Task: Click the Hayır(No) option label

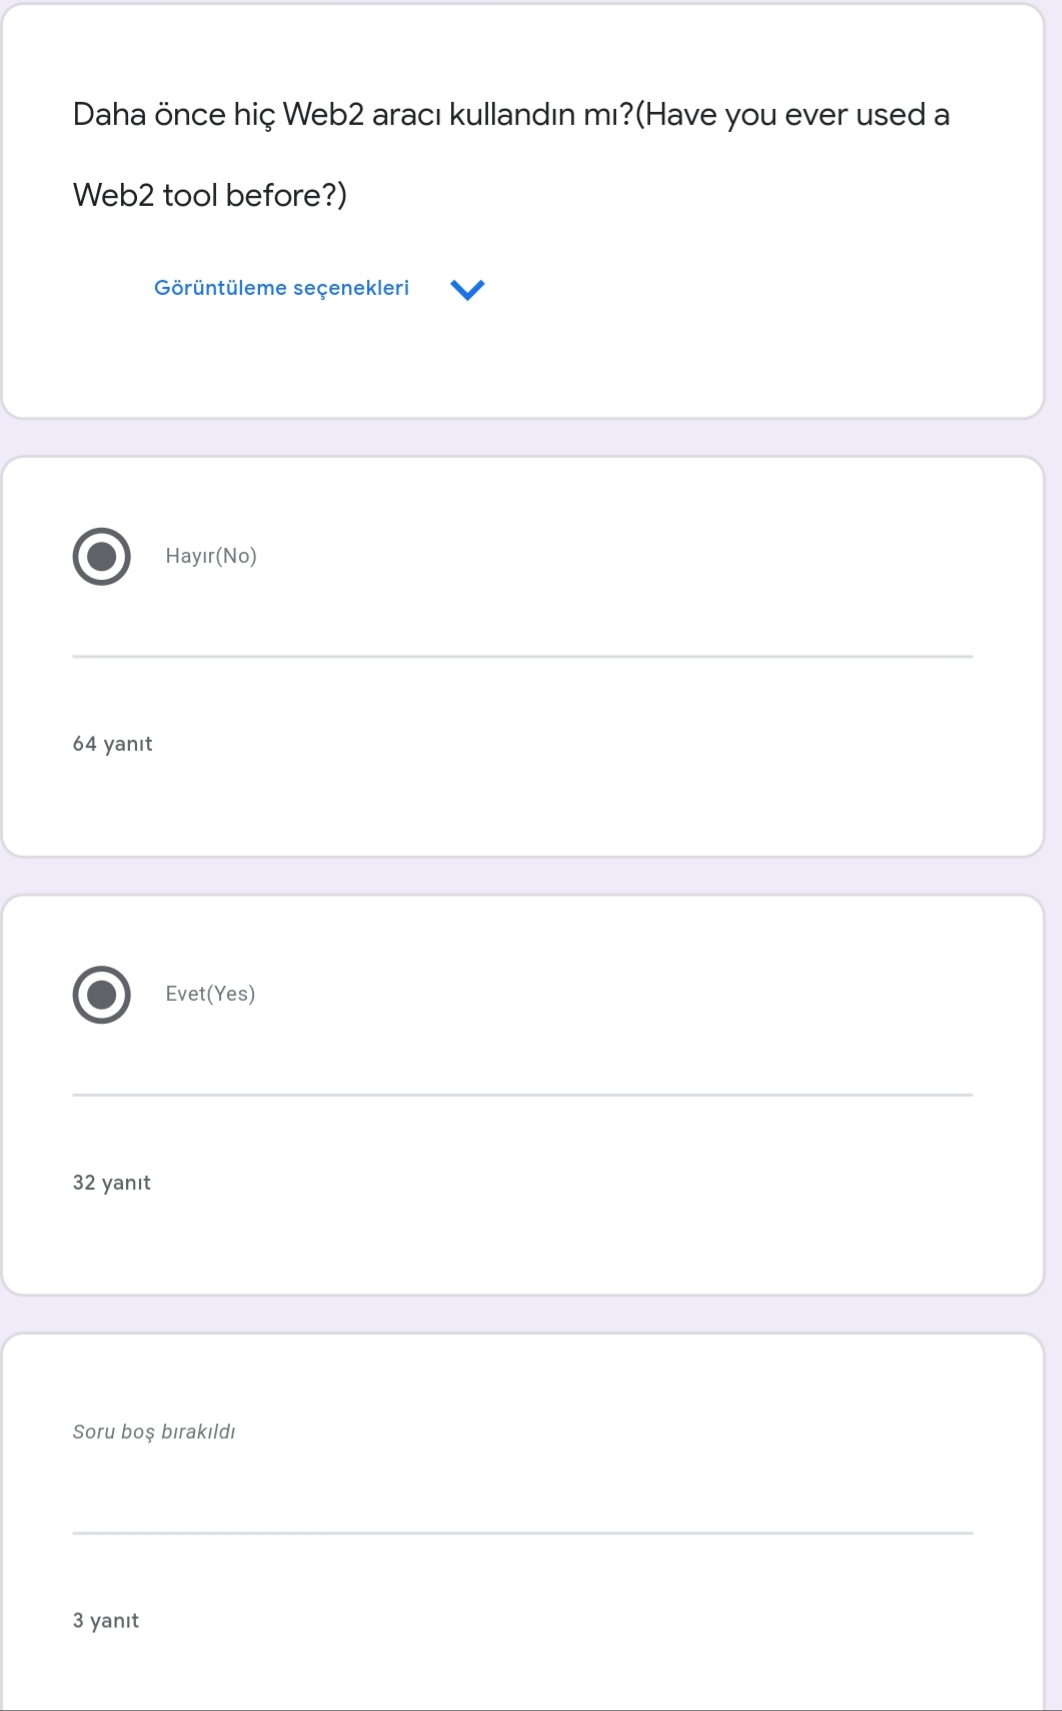Action: pyautogui.click(x=211, y=556)
